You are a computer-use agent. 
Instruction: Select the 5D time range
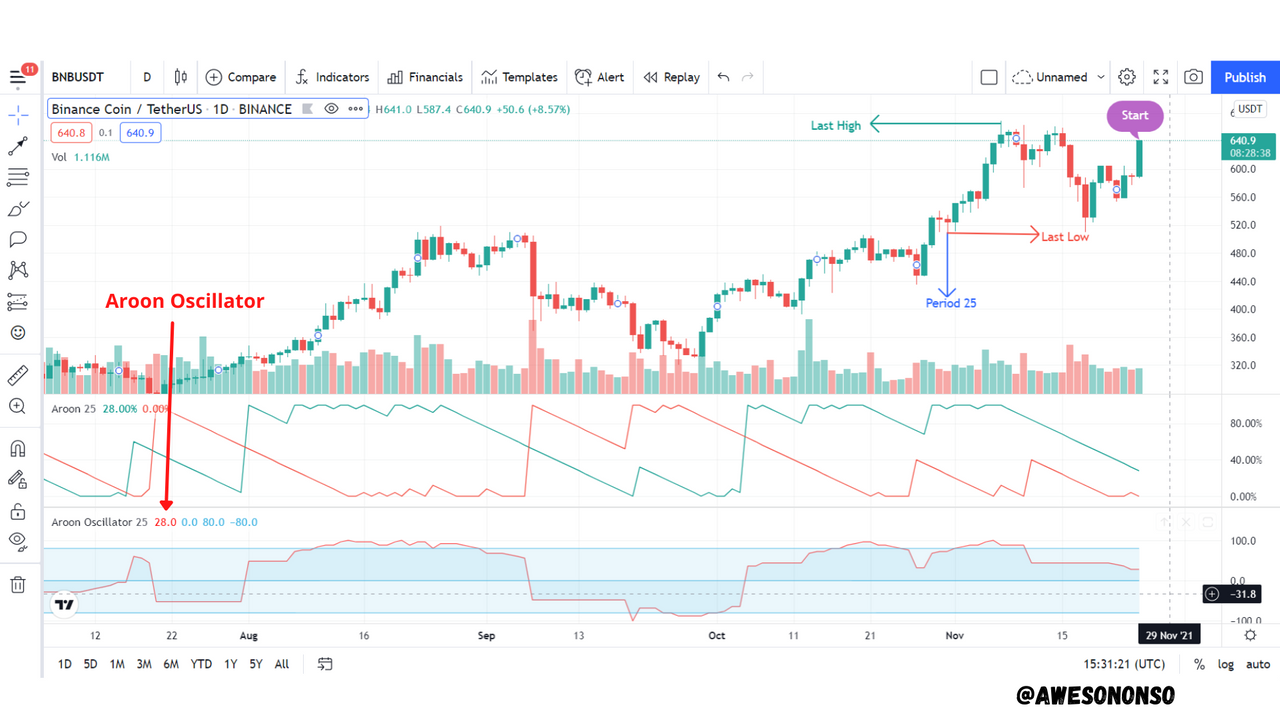[91, 664]
